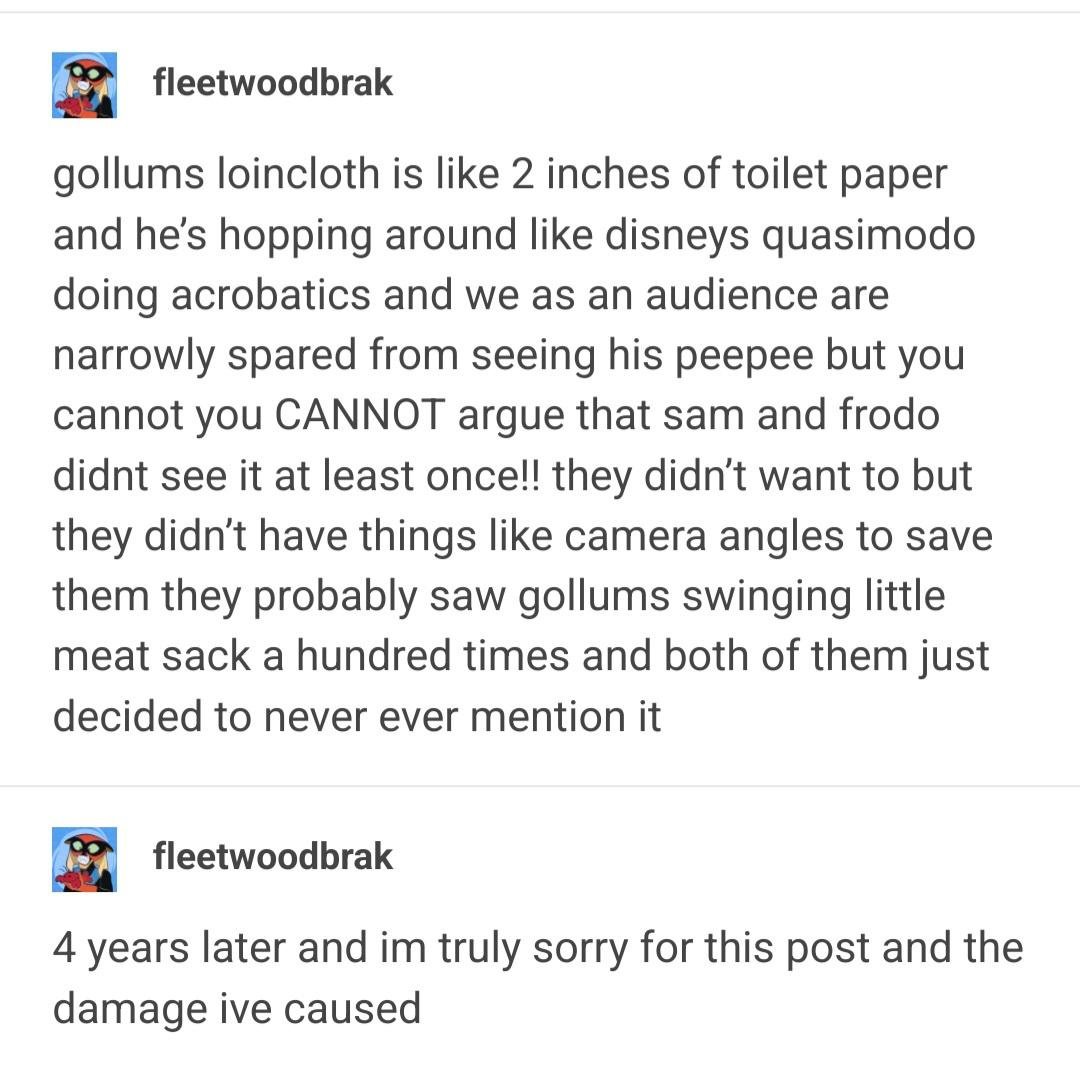Viewport: 1080px width, 1087px height.
Task: Click the line starting 'narrowly spared from'
Action: point(509,355)
